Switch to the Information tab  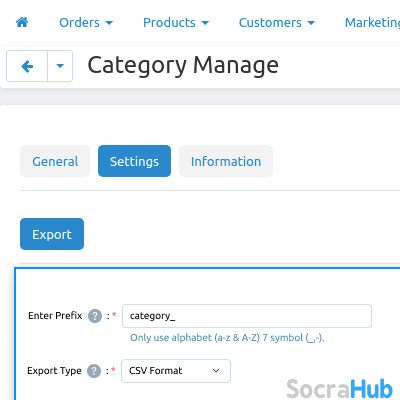(x=226, y=161)
